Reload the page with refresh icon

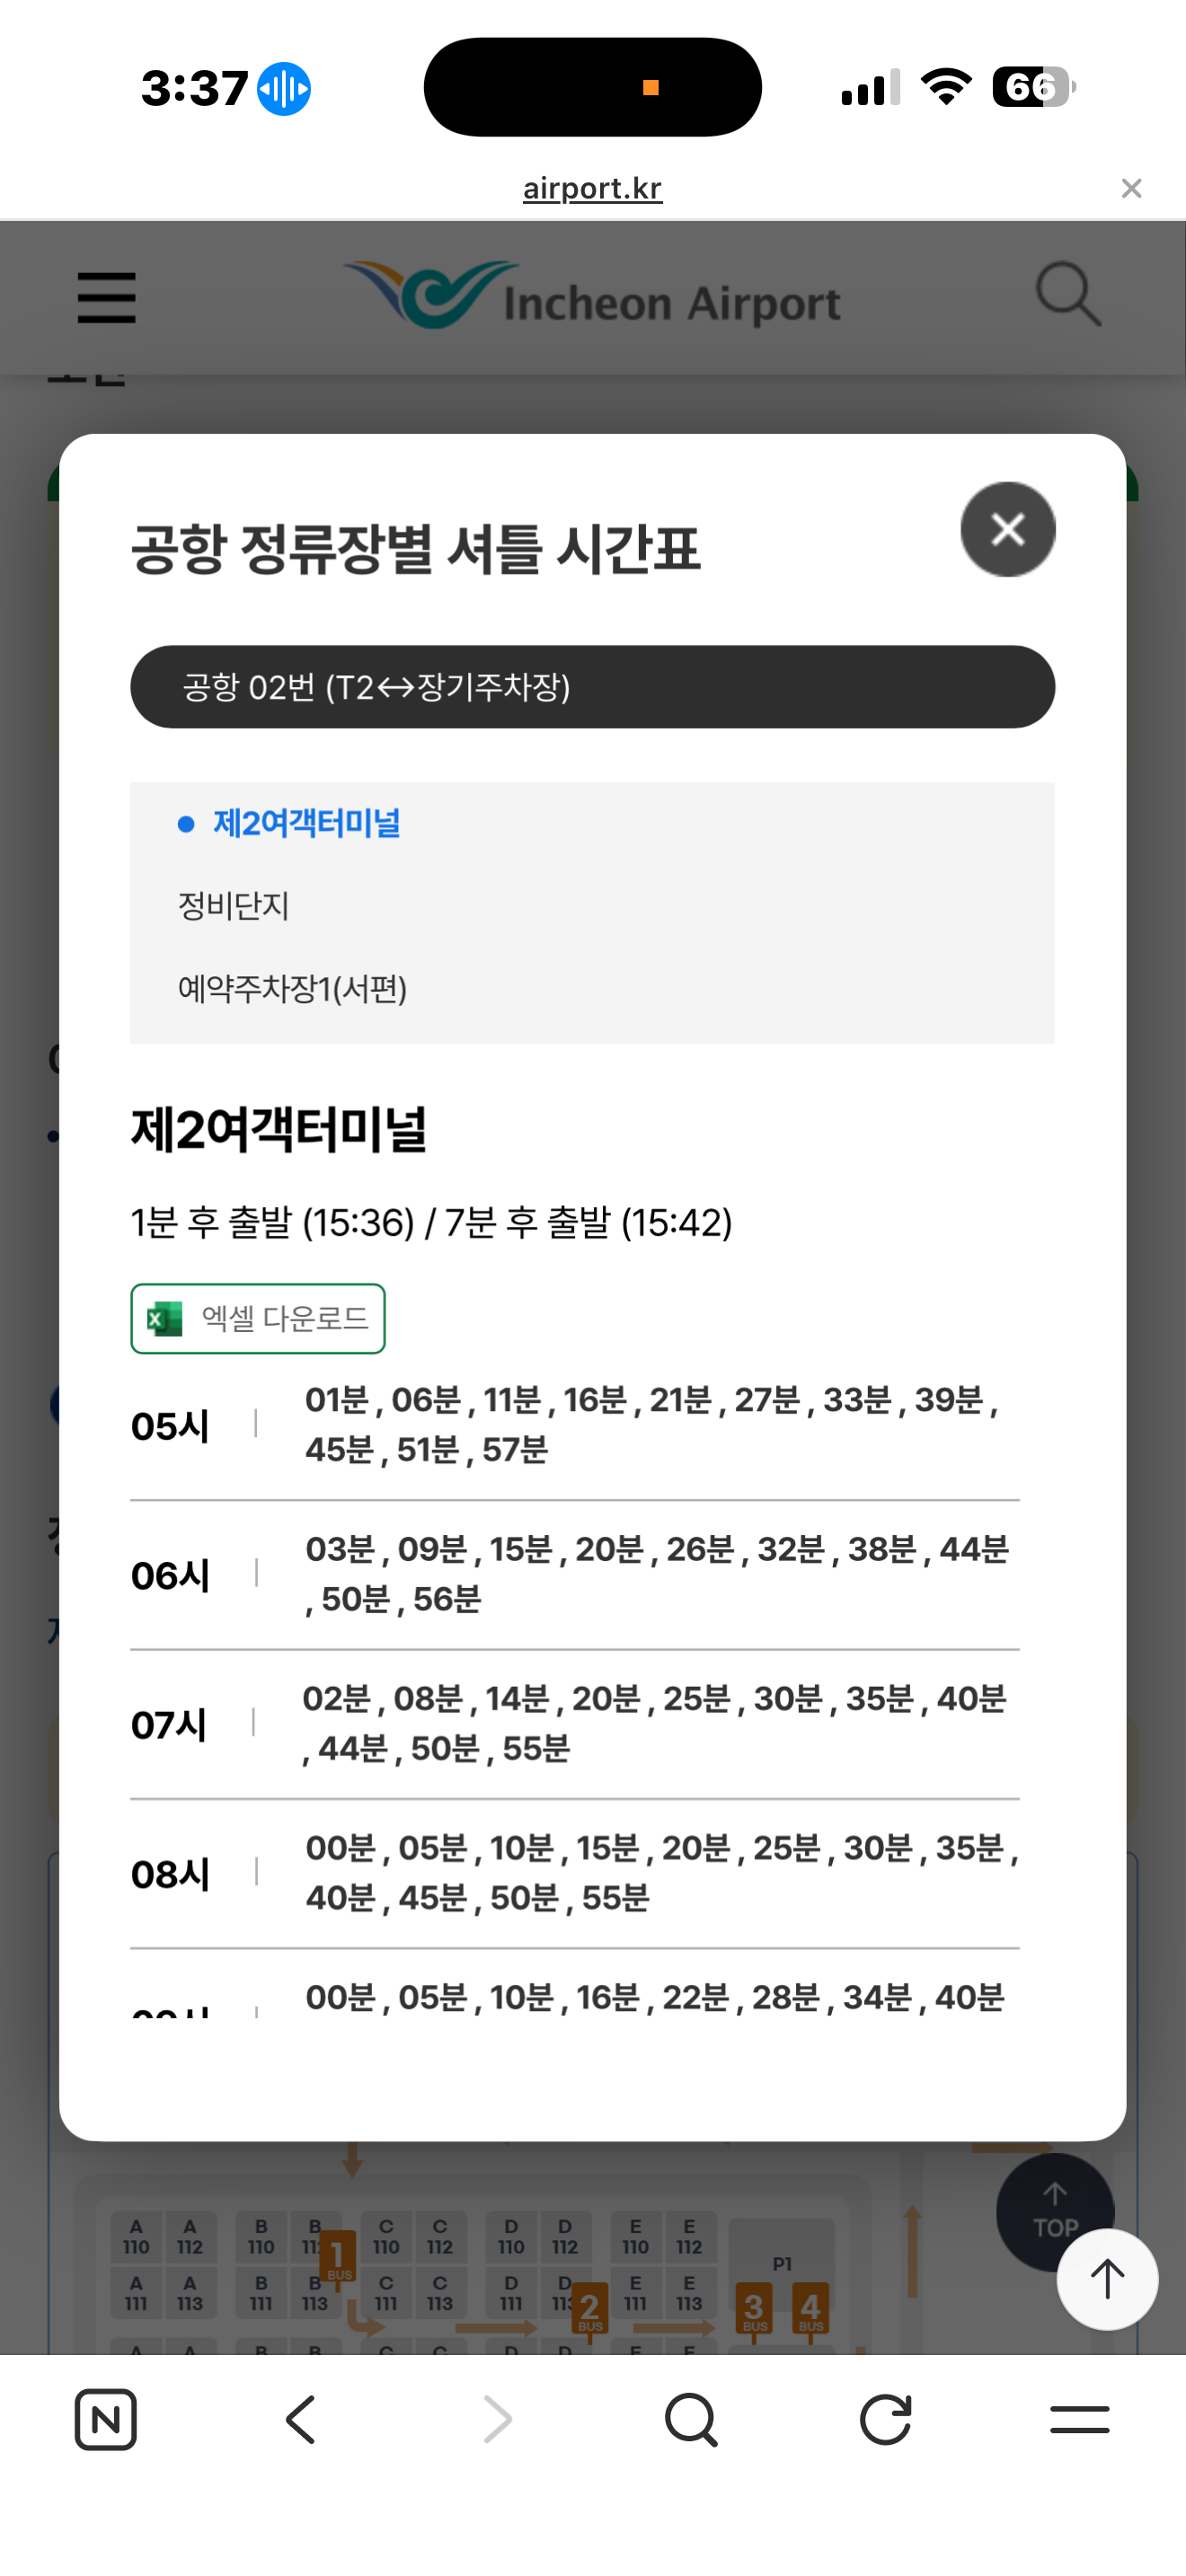pyautogui.click(x=885, y=2420)
